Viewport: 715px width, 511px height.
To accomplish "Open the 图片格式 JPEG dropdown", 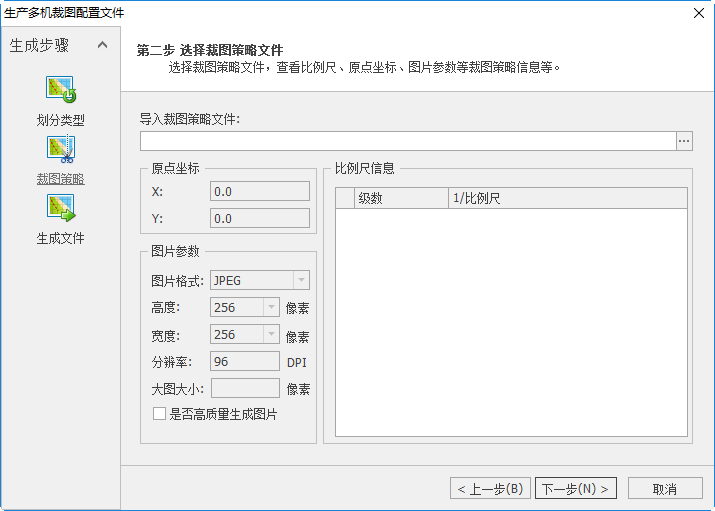I will pos(300,281).
